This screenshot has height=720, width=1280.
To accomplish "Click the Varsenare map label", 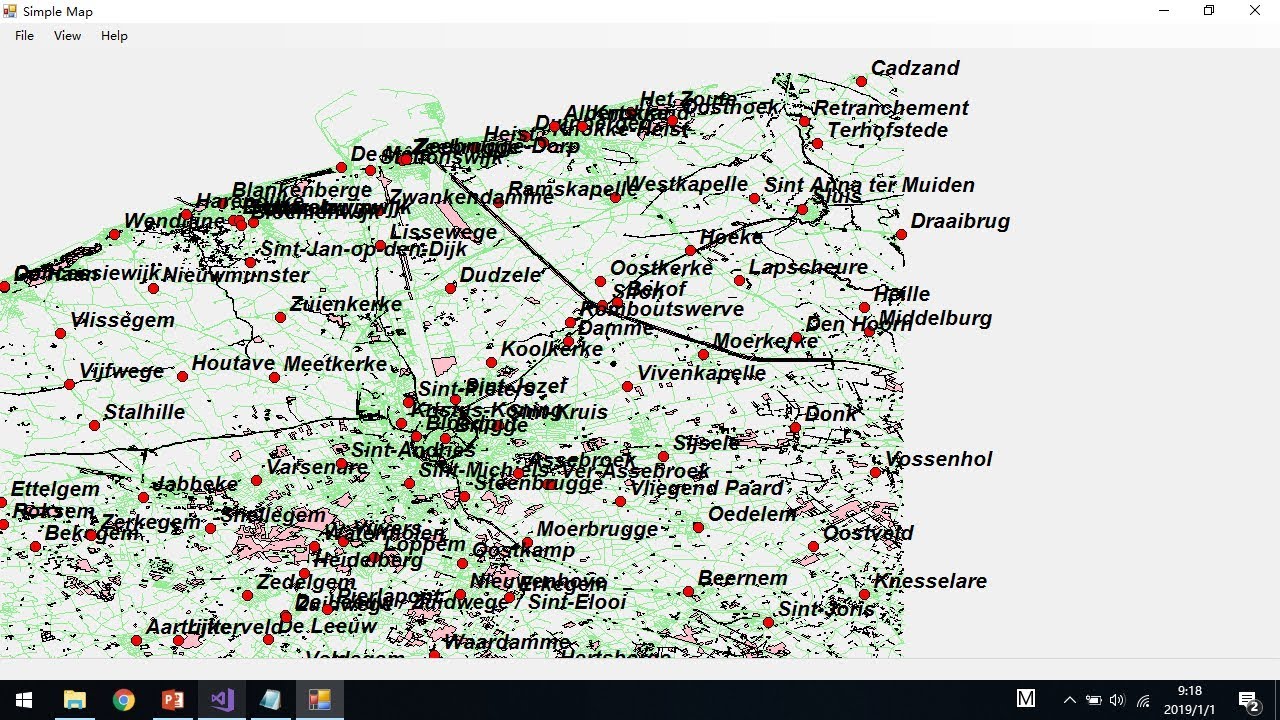I will (317, 467).
